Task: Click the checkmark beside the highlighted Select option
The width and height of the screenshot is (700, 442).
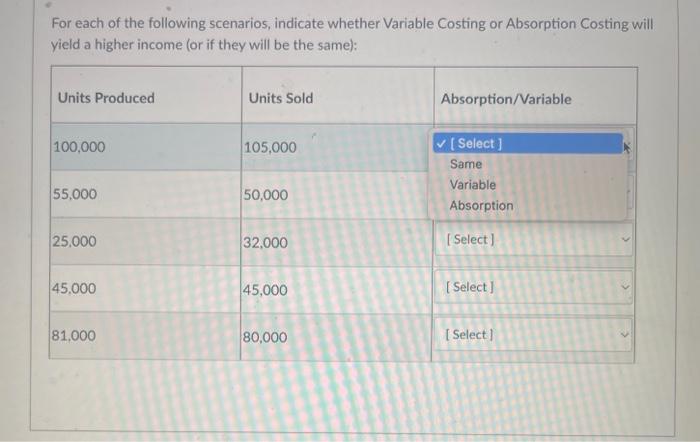Action: click(x=441, y=144)
